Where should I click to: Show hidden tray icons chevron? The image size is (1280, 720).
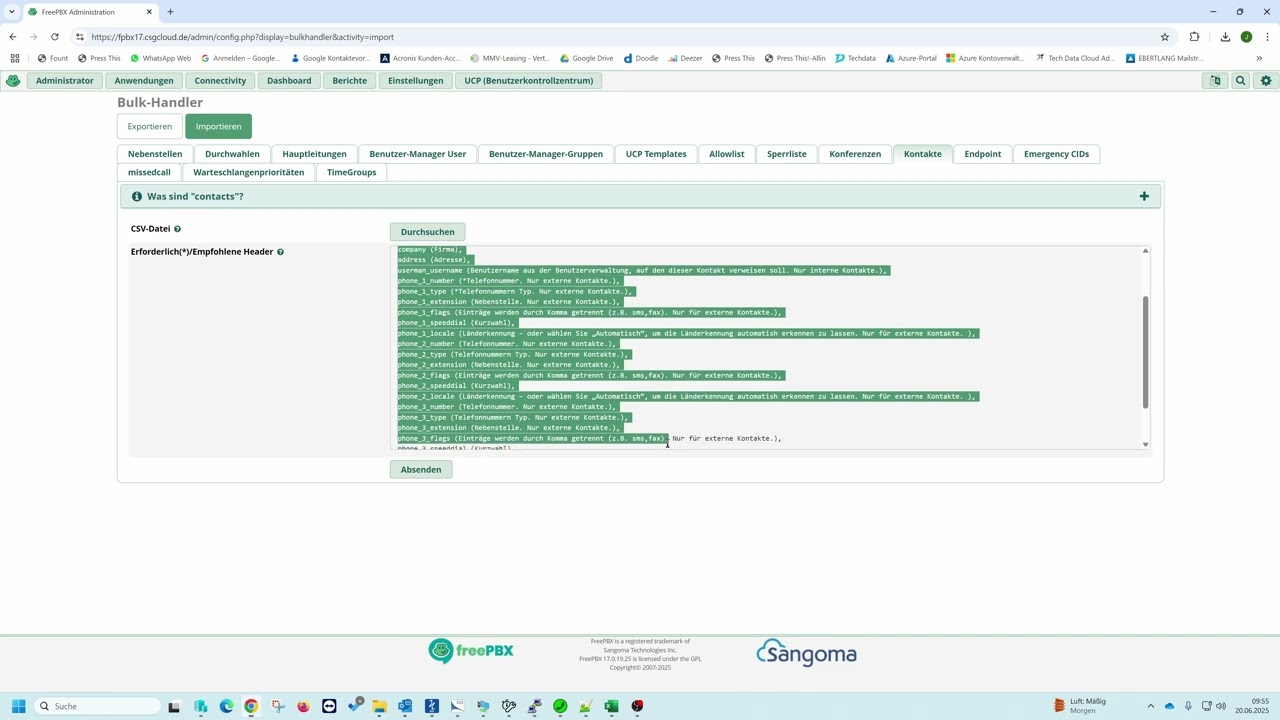pyautogui.click(x=1150, y=706)
